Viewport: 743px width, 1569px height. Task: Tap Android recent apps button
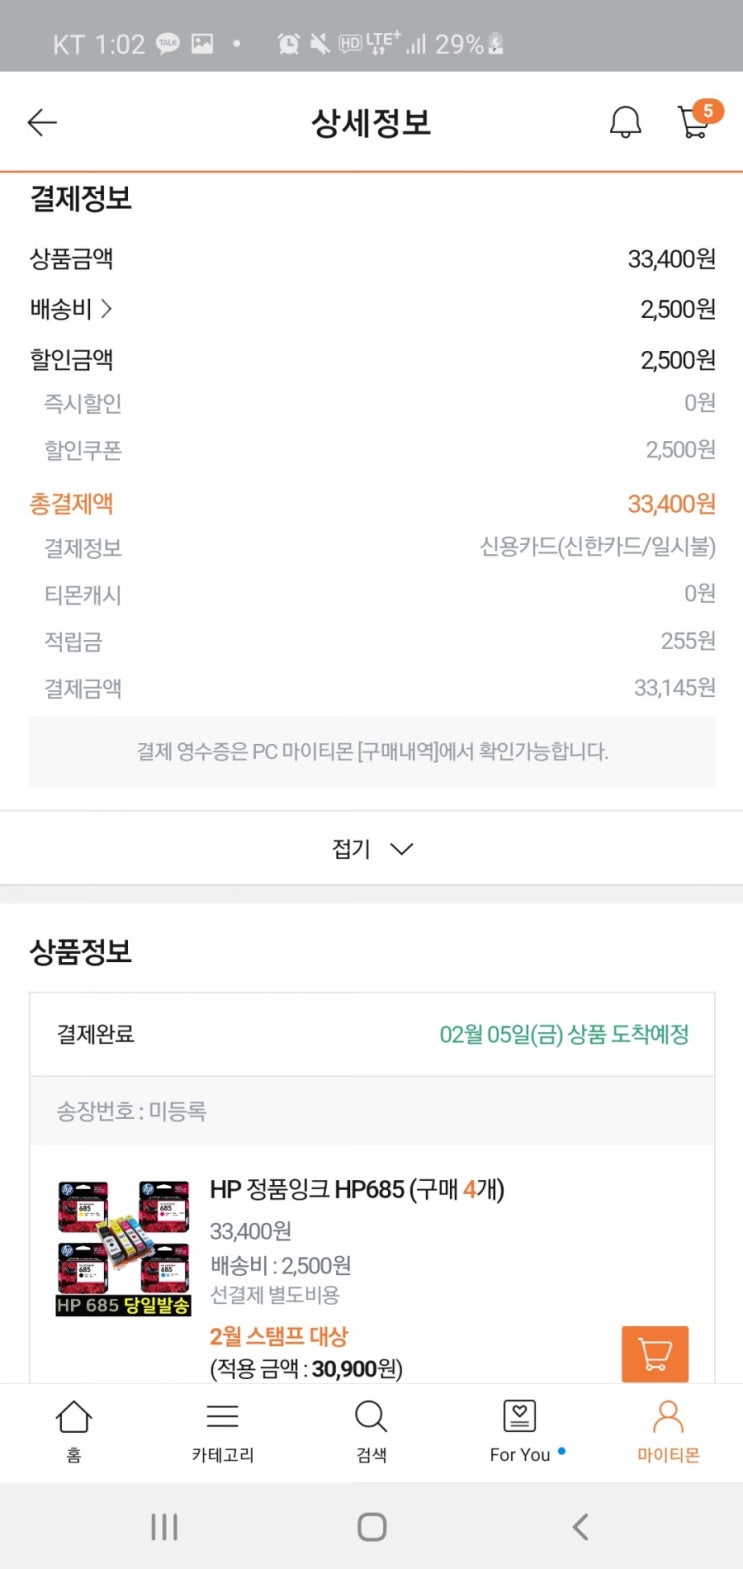[164, 1527]
